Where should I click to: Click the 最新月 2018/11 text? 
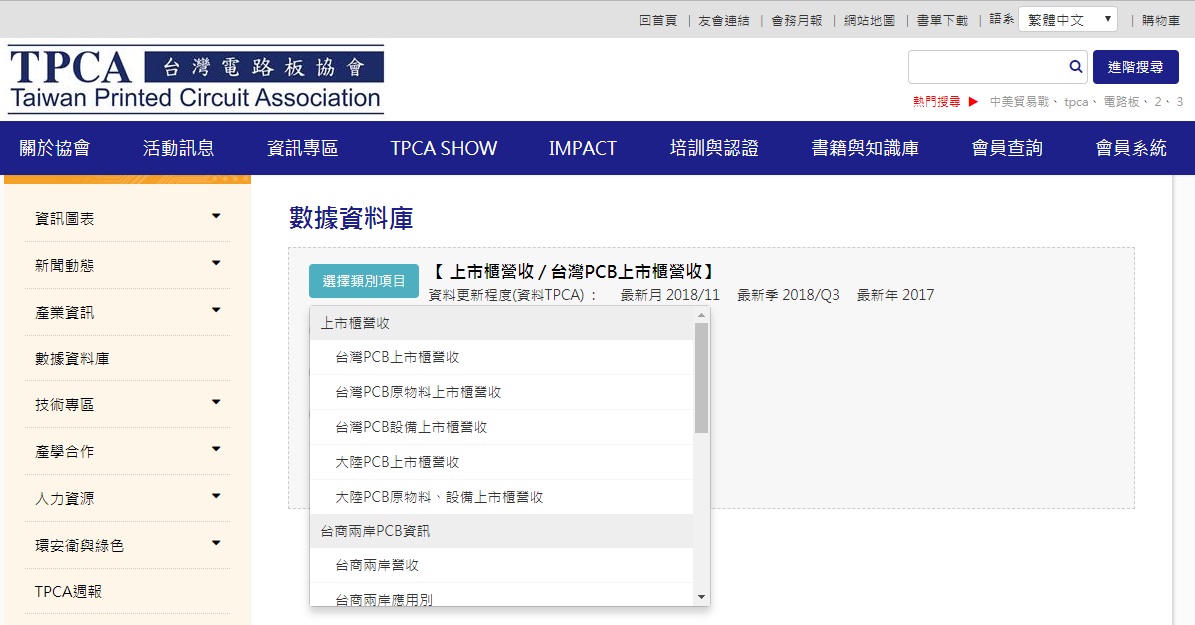coord(670,295)
